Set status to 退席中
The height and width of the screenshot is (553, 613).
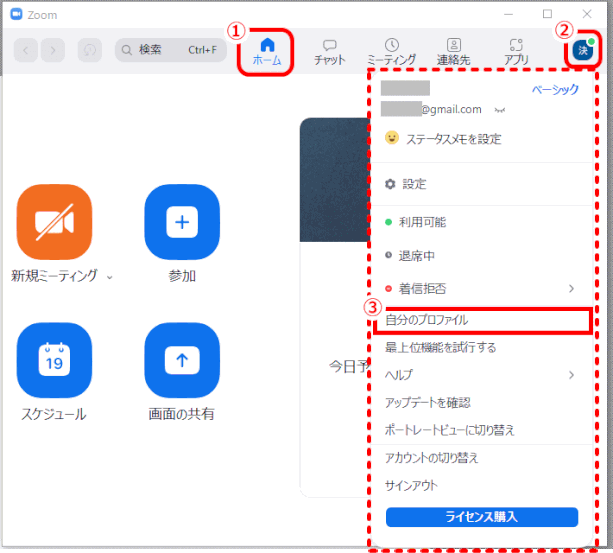pos(482,256)
